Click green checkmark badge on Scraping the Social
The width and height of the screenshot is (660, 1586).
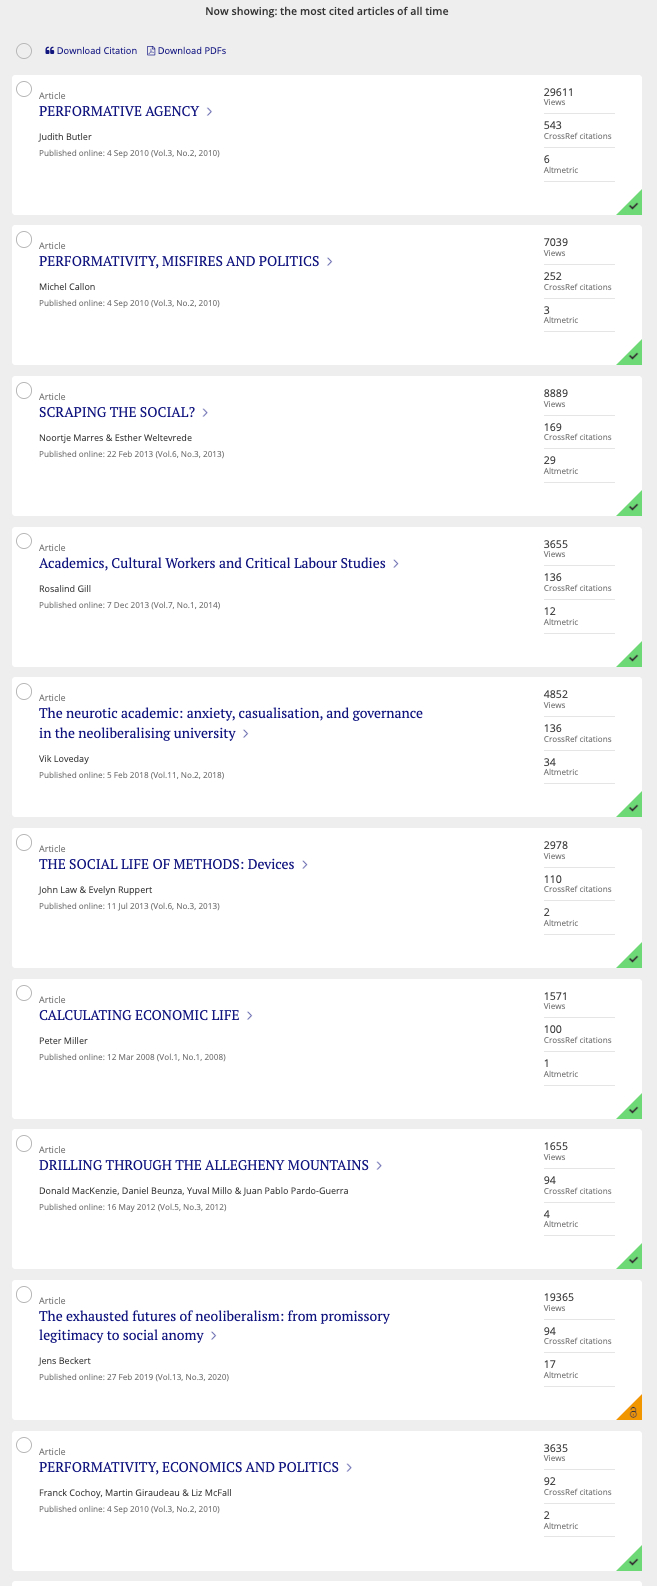pyautogui.click(x=633, y=507)
